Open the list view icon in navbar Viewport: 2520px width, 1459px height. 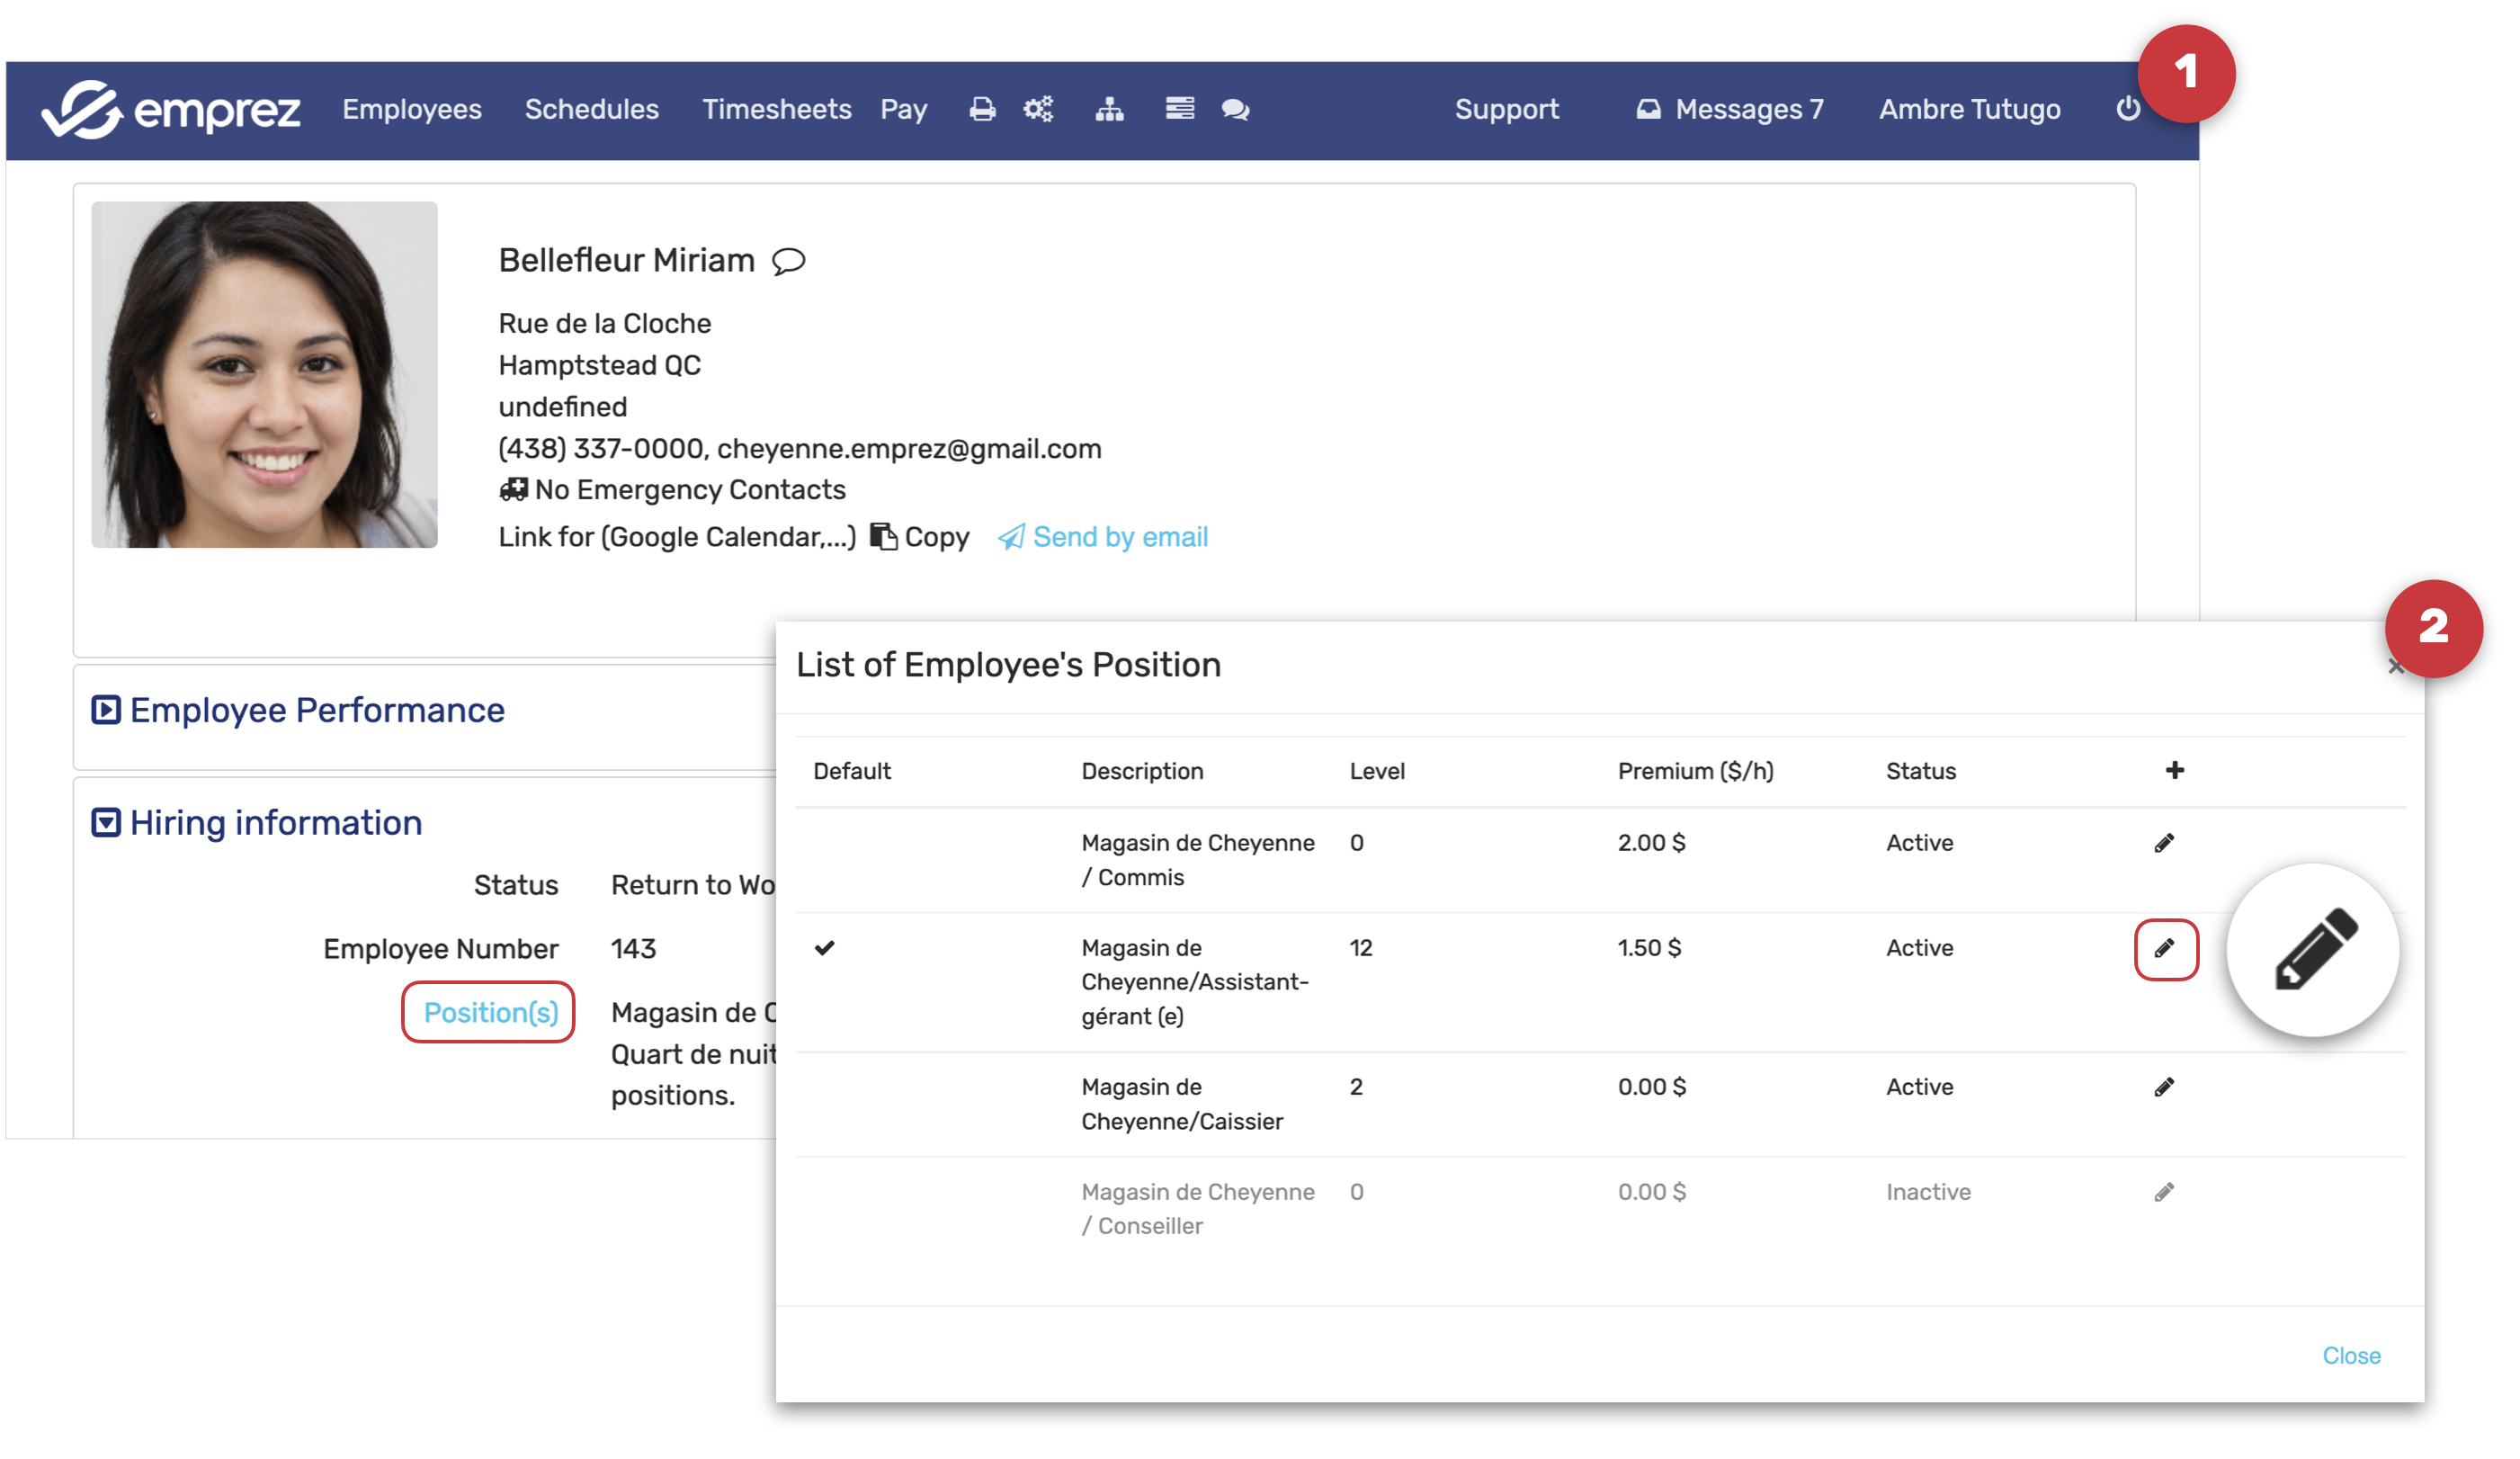click(x=1179, y=108)
